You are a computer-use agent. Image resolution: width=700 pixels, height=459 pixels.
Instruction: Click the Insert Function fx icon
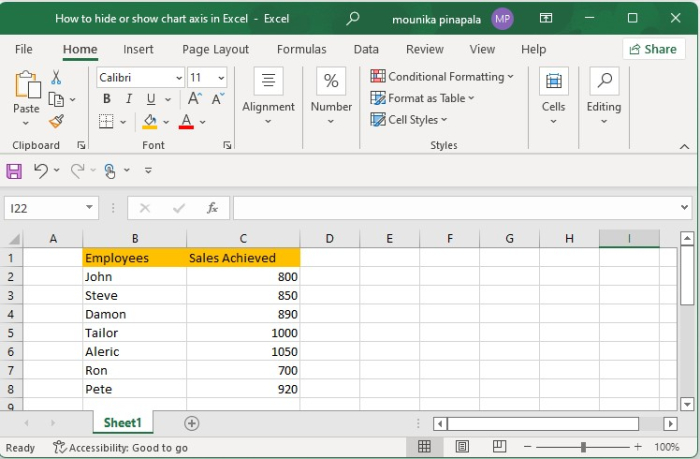pos(212,208)
